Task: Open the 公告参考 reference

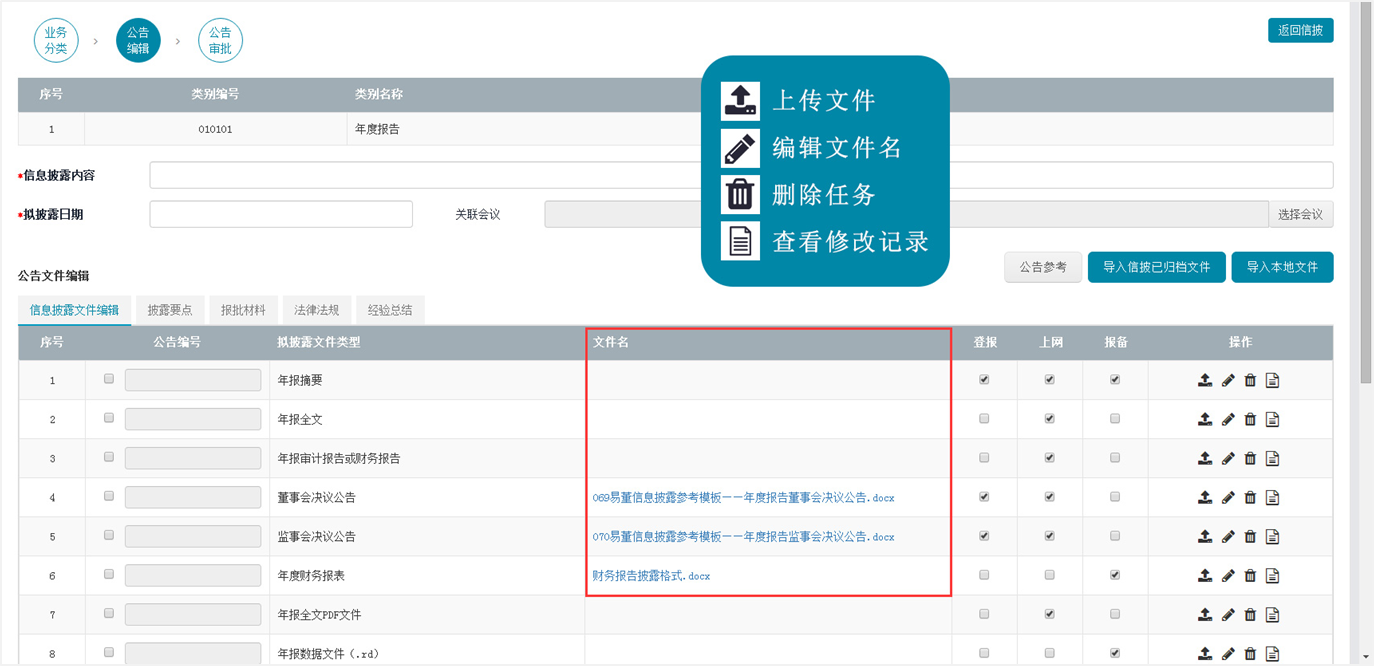Action: coord(1043,267)
